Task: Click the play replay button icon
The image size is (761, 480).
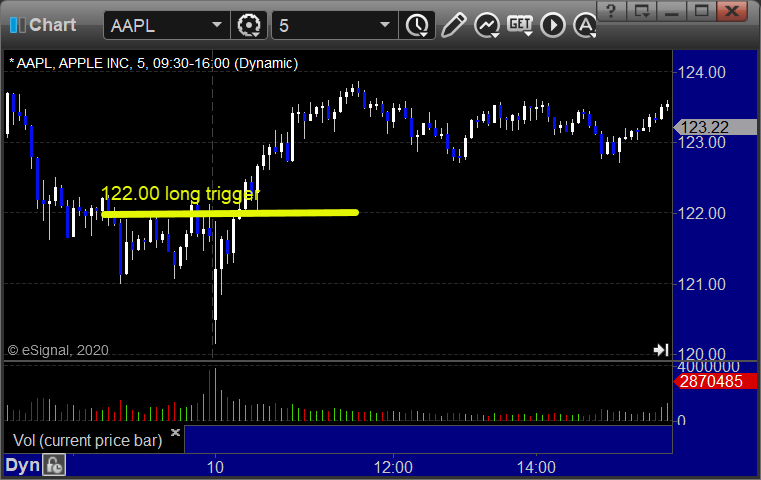Action: [x=553, y=25]
